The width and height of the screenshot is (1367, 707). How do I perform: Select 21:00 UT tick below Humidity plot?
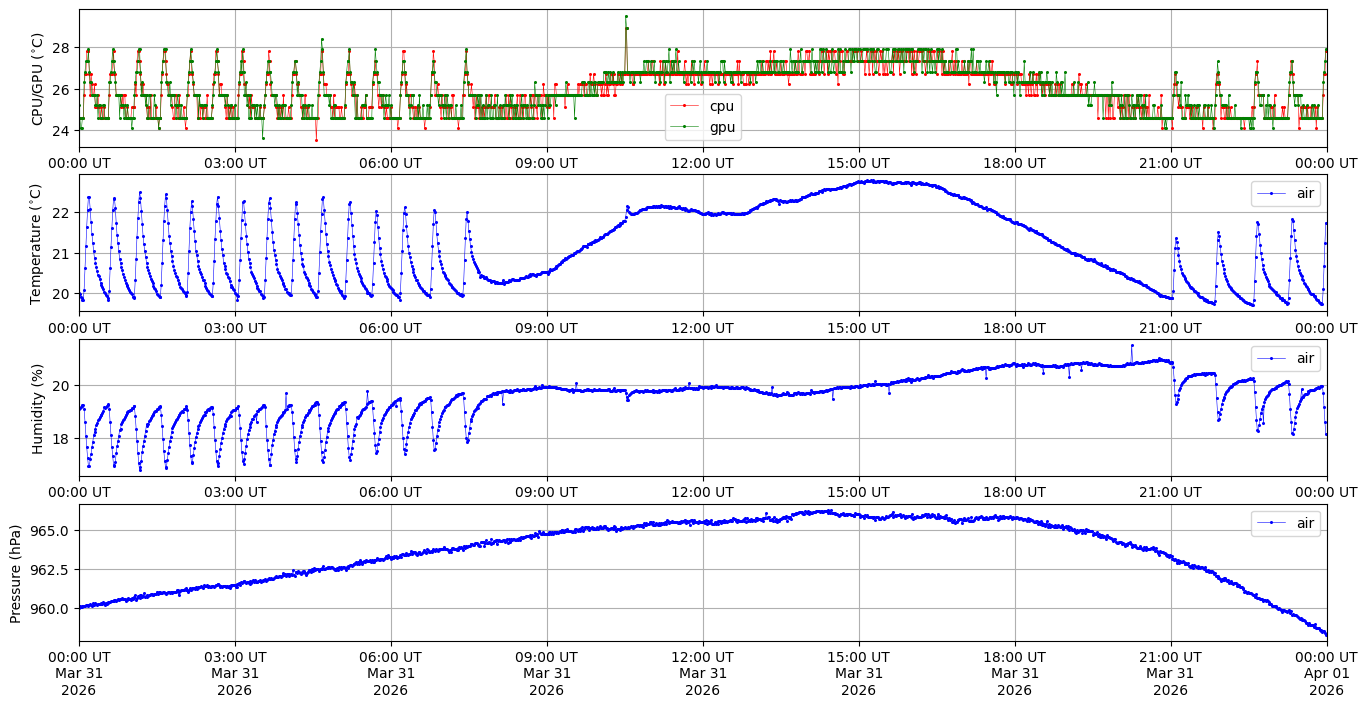click(1170, 492)
